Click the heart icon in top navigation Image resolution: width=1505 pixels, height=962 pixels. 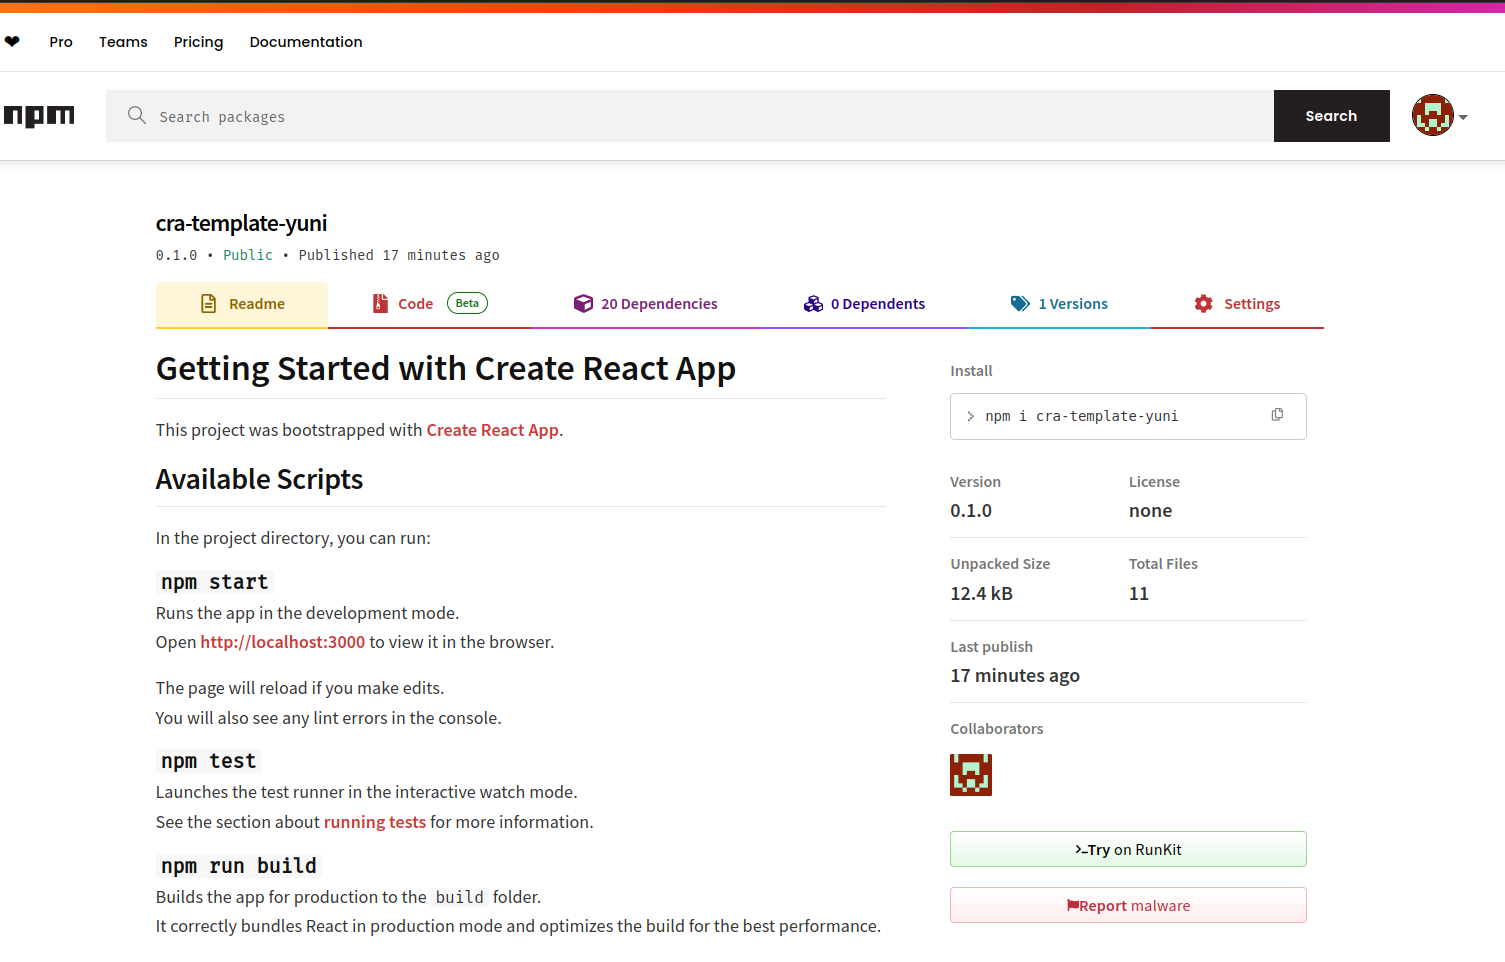click(x=12, y=42)
